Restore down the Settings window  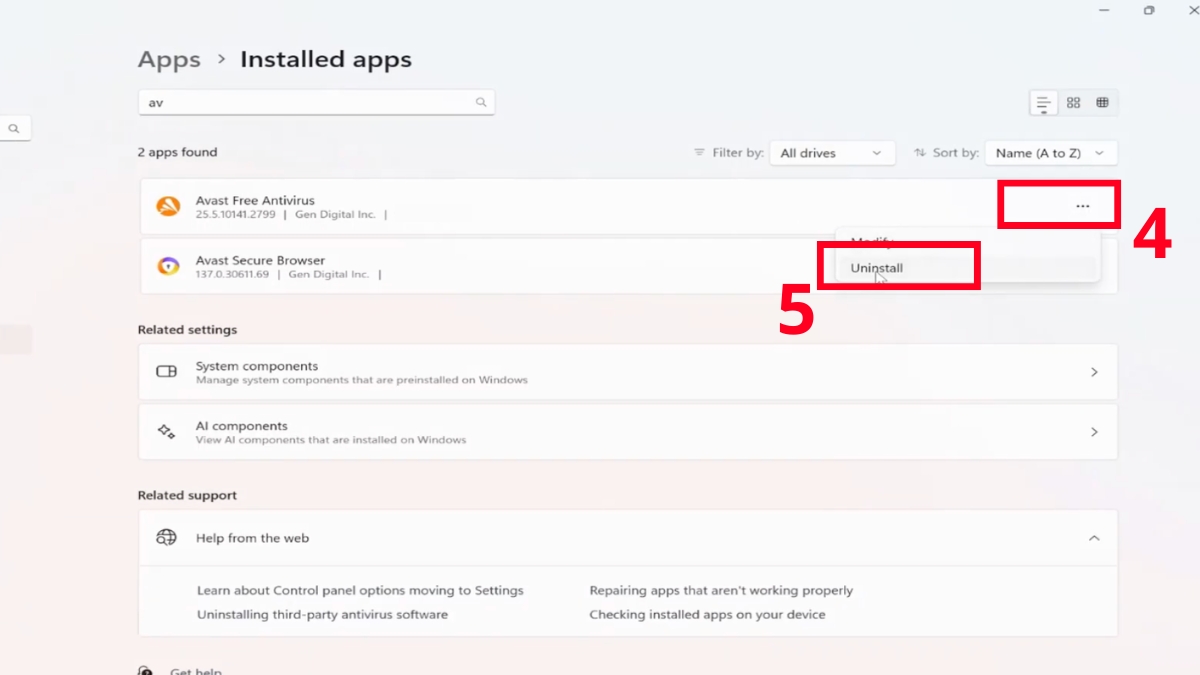click(x=1149, y=11)
